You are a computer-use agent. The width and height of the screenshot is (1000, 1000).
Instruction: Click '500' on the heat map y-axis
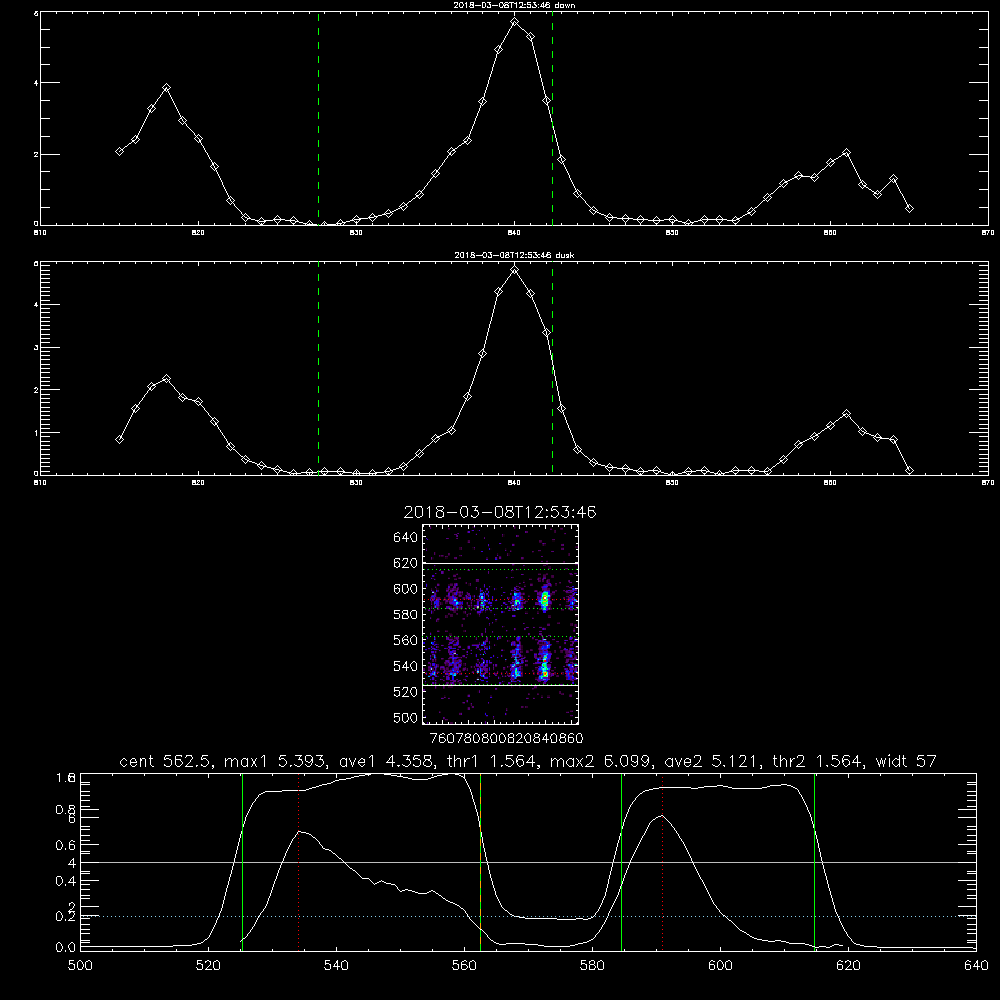point(406,717)
